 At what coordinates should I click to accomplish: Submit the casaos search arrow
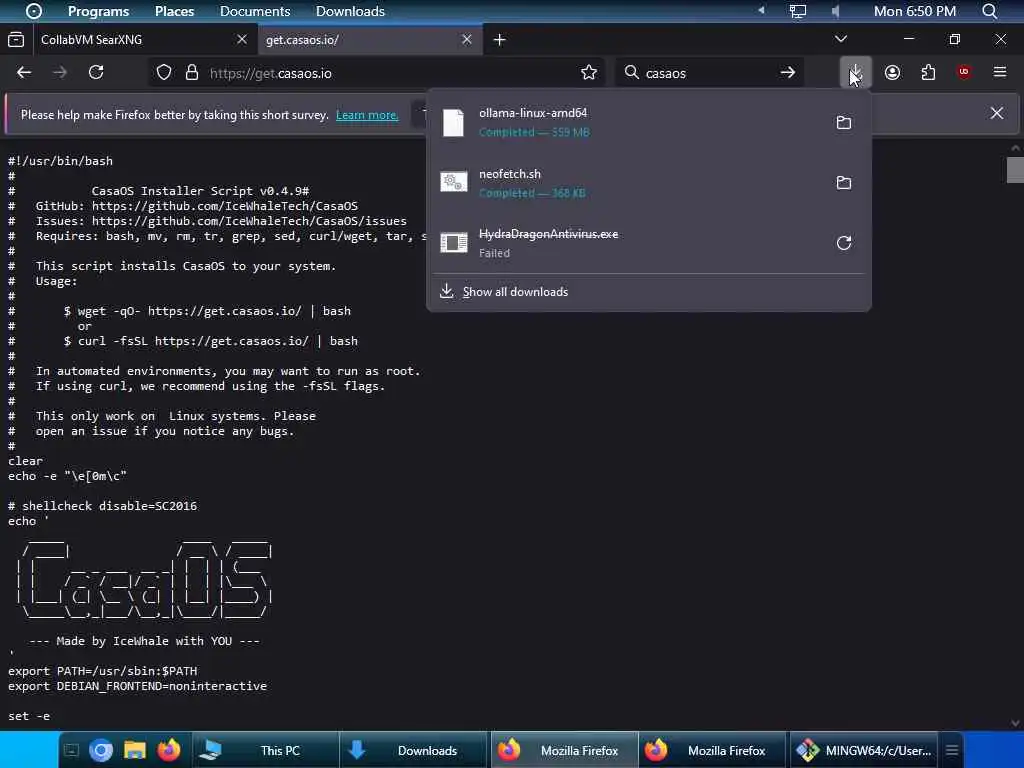(x=788, y=72)
